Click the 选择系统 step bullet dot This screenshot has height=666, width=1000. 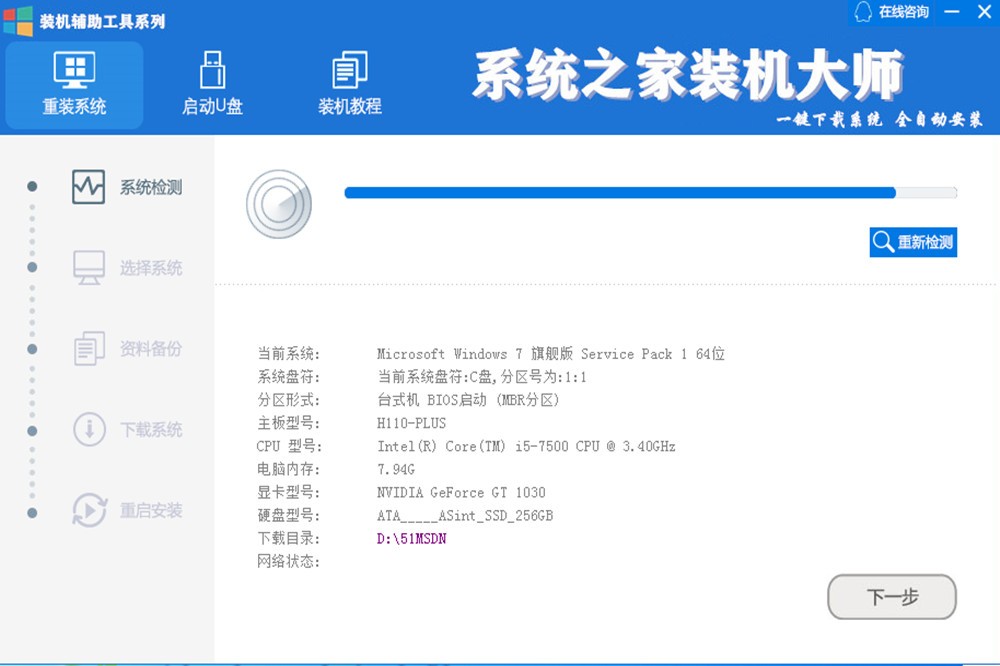pyautogui.click(x=33, y=267)
